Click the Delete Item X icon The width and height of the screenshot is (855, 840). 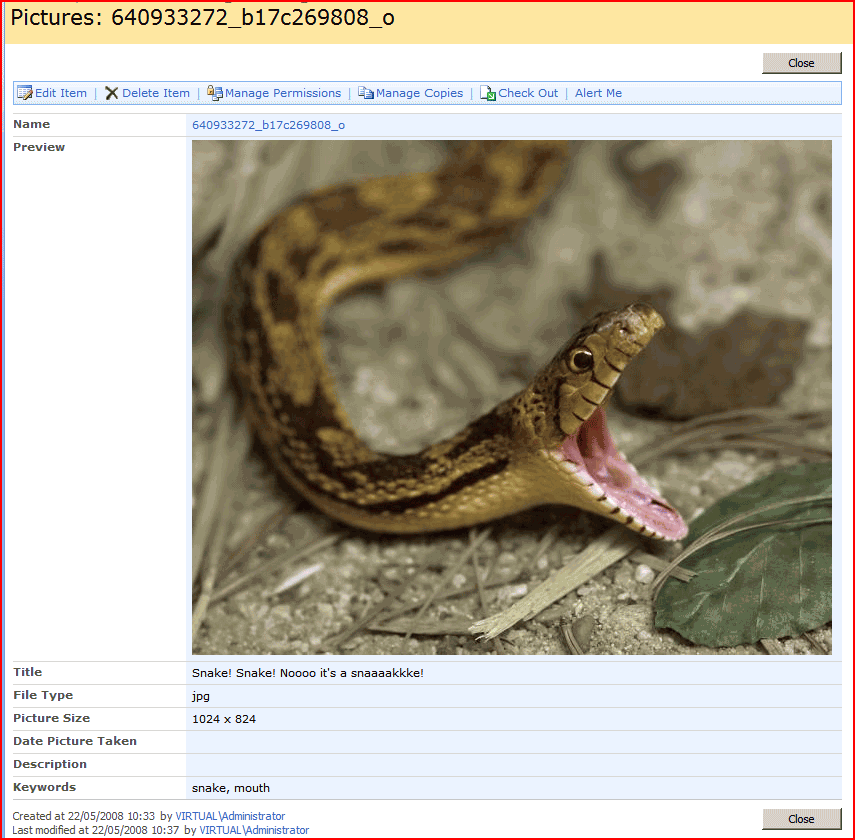[112, 93]
